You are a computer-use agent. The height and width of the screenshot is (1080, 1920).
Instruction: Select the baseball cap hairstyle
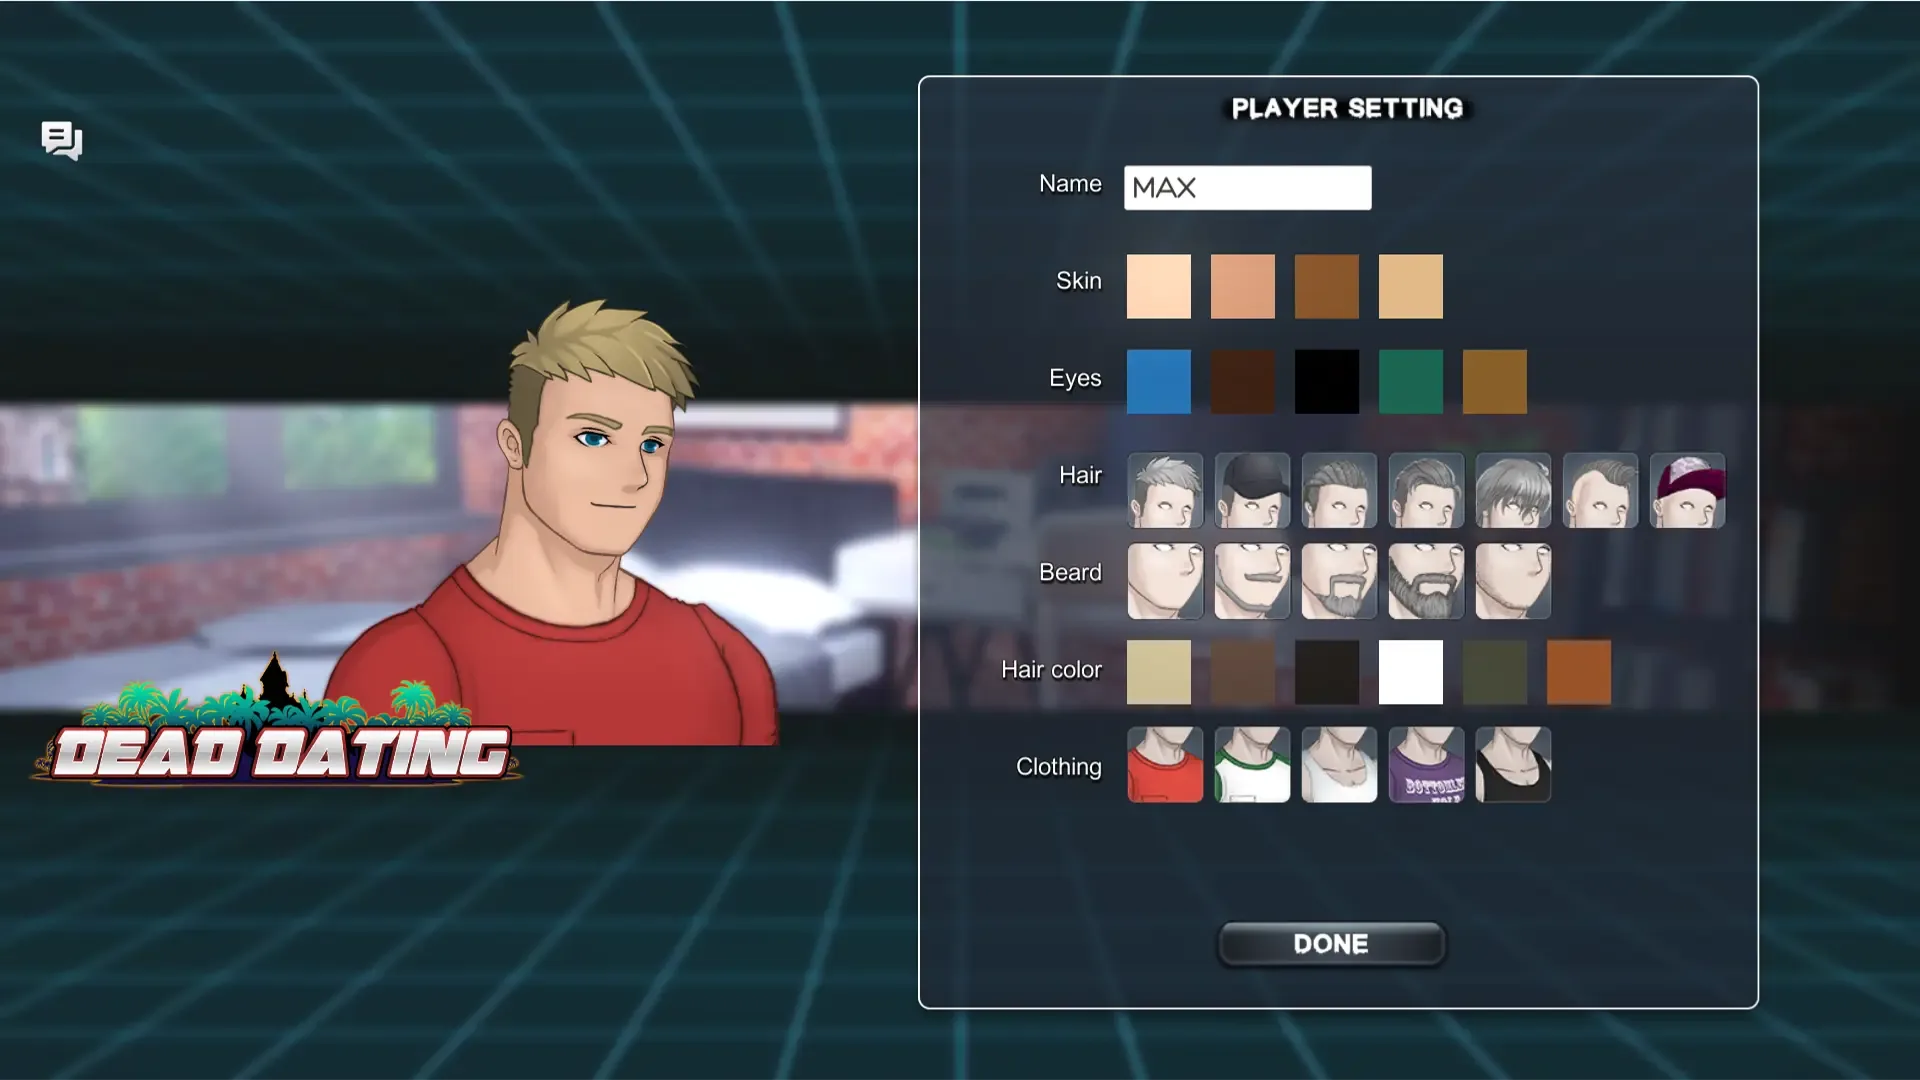(x=1252, y=490)
